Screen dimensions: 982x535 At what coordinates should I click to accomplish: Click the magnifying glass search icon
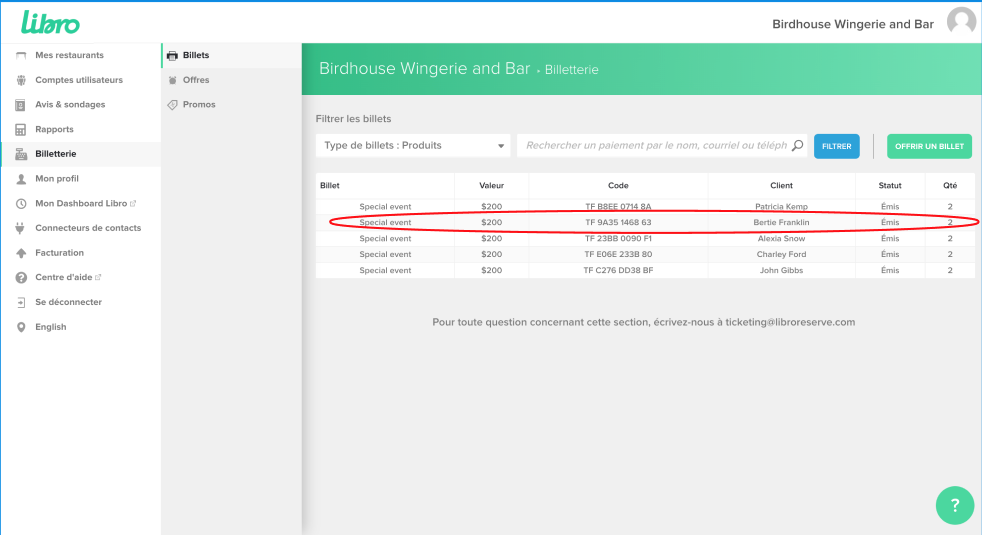(x=797, y=146)
